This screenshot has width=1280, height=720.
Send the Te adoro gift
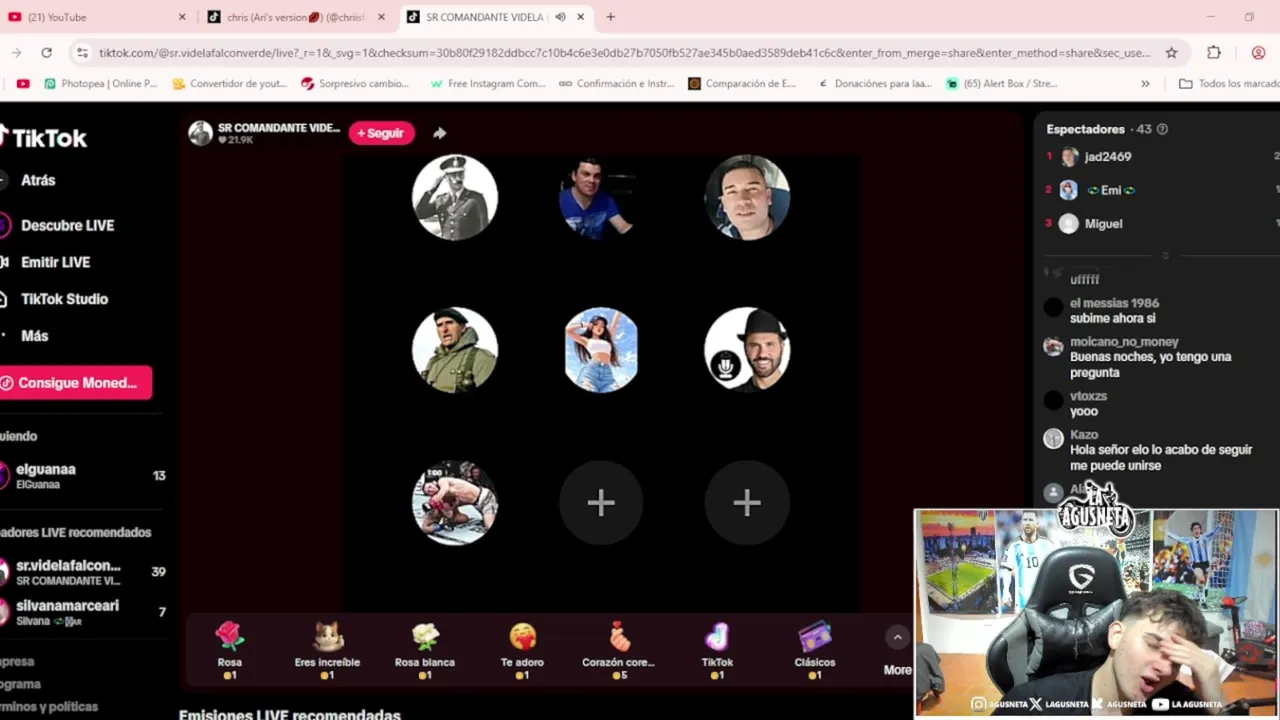tap(522, 649)
